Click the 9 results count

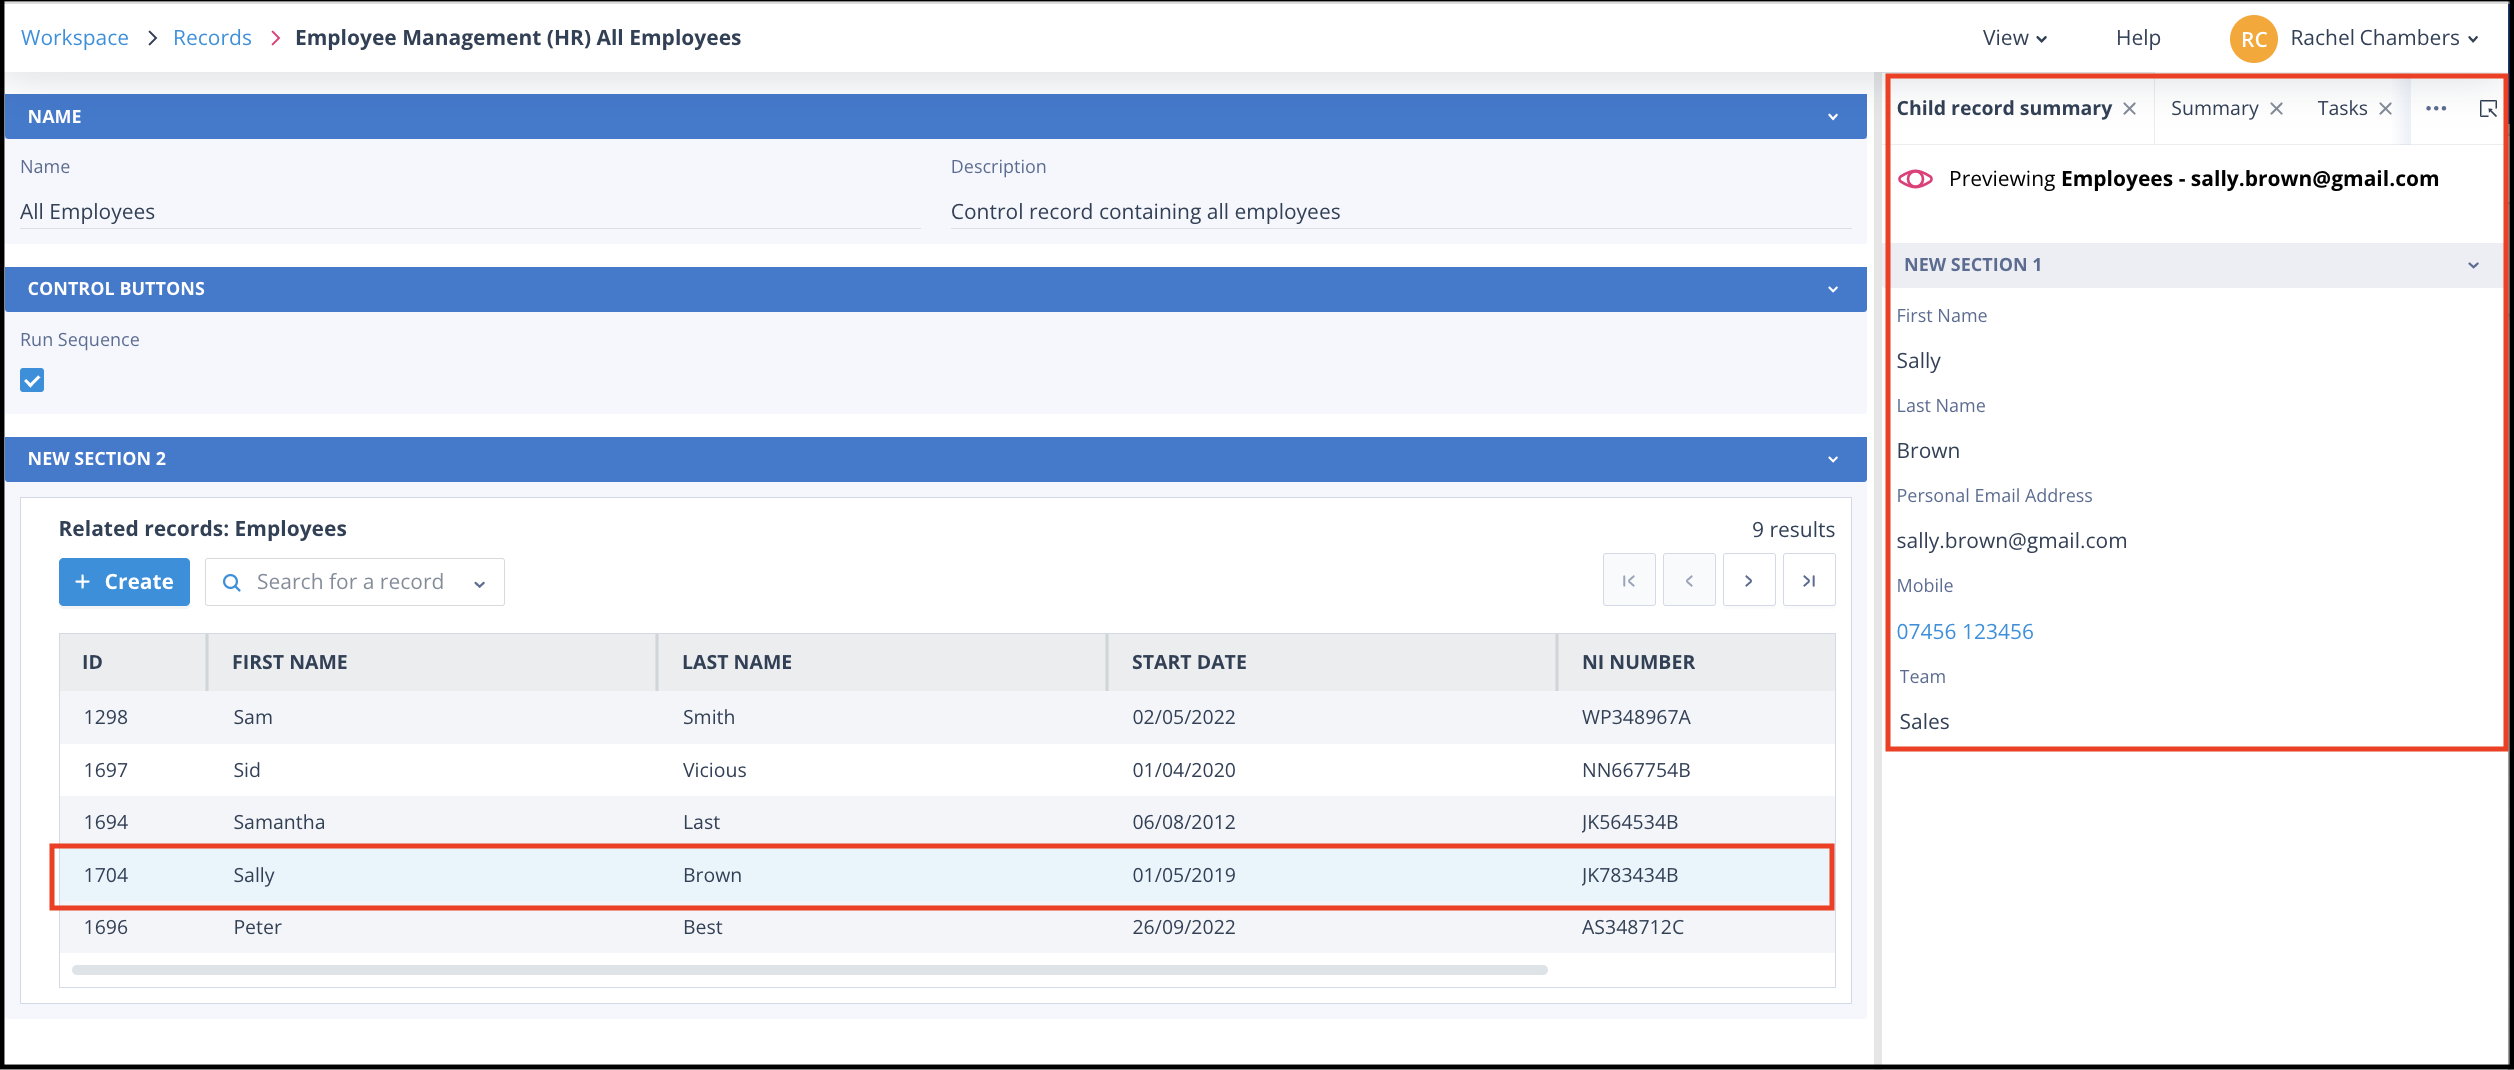[1793, 530]
